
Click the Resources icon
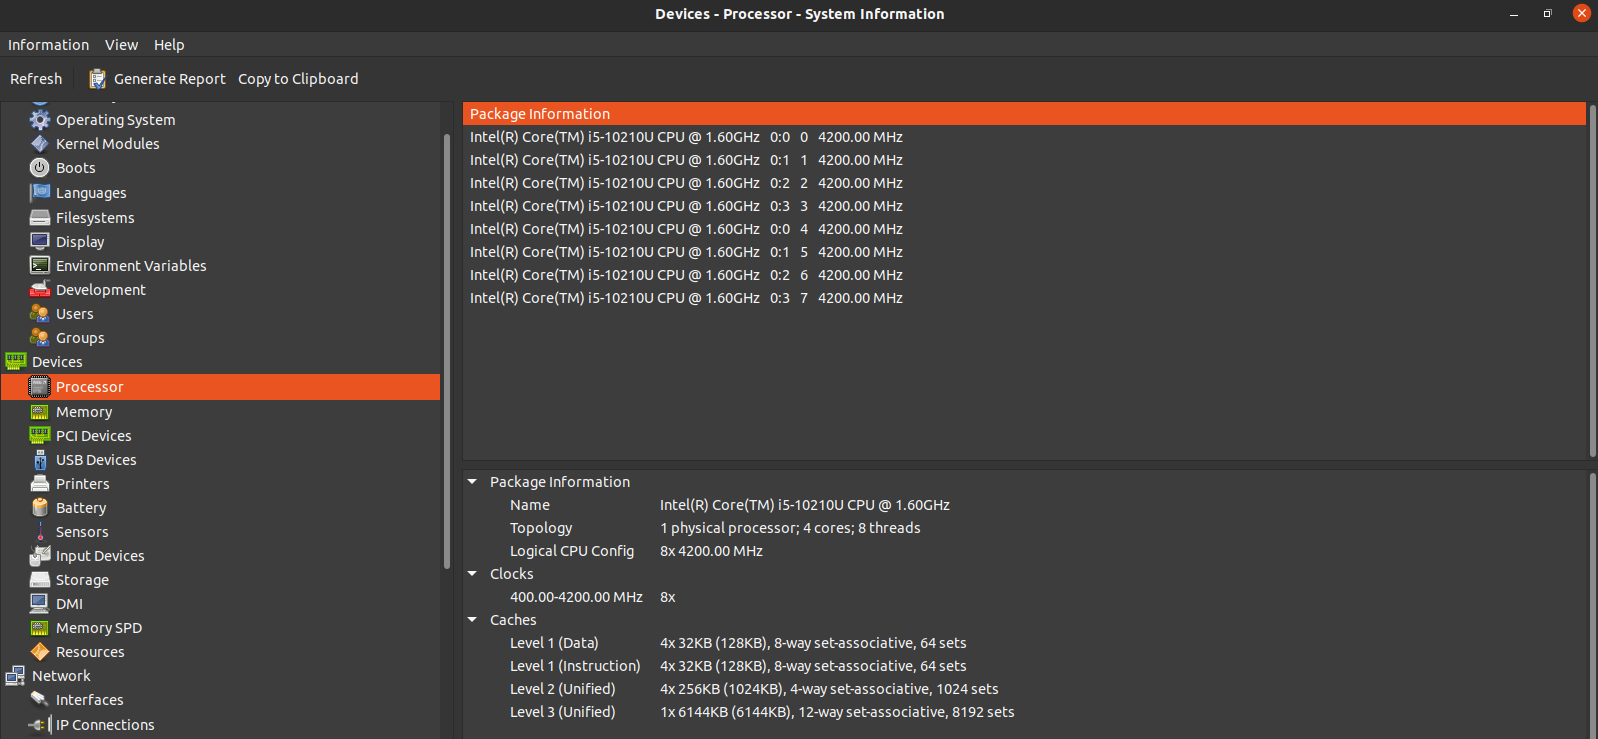[40, 652]
